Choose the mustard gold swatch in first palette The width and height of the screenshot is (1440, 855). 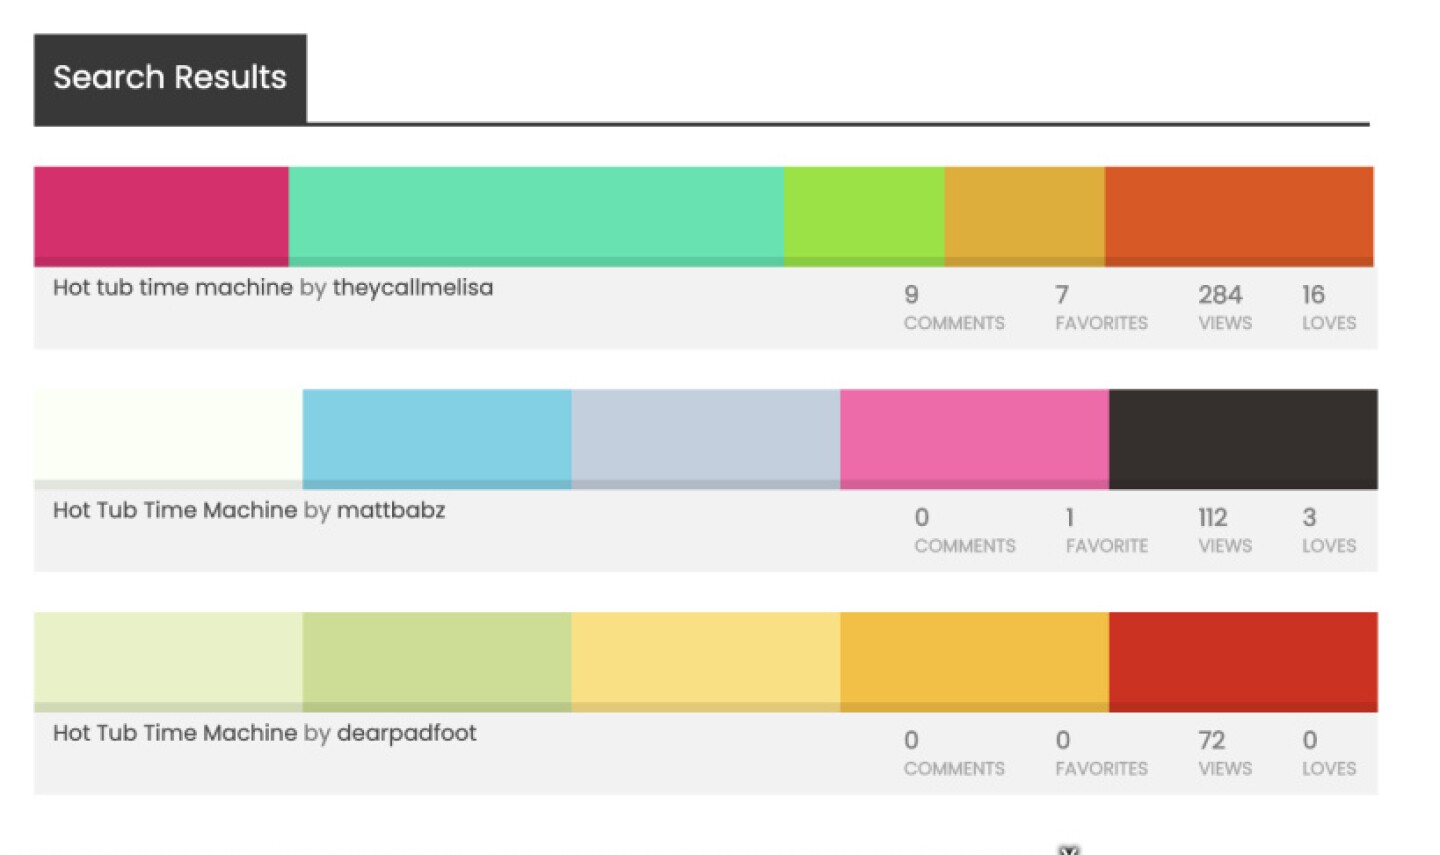point(1024,215)
